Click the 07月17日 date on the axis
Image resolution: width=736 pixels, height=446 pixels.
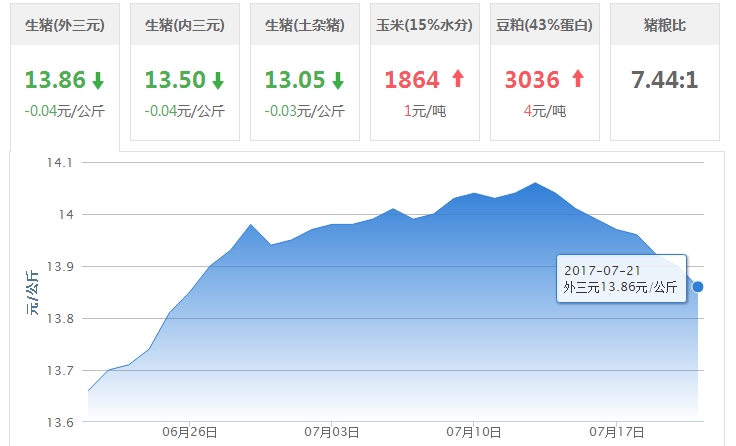tap(614, 432)
